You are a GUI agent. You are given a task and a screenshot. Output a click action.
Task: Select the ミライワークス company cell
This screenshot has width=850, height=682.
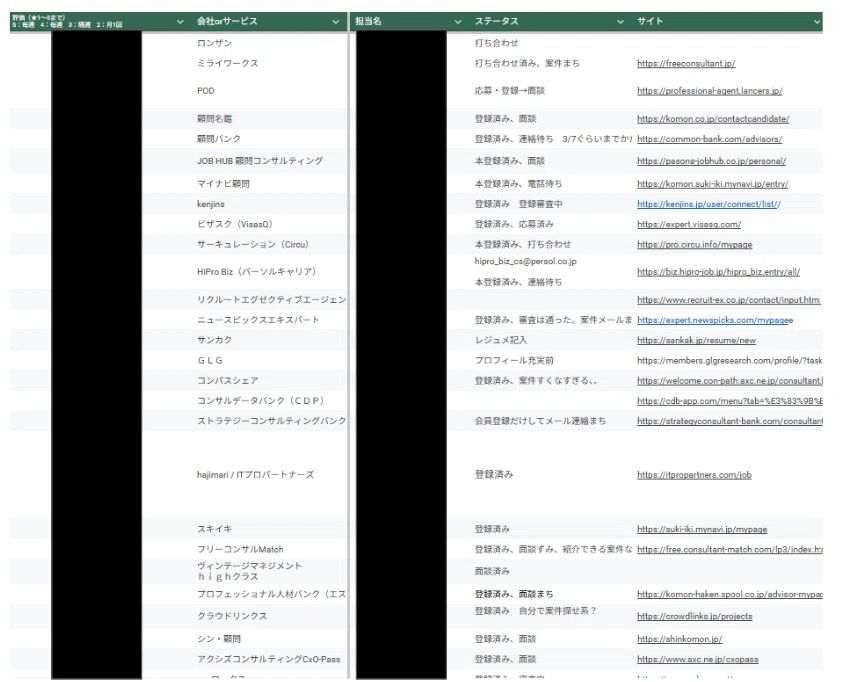pyautogui.click(x=227, y=63)
